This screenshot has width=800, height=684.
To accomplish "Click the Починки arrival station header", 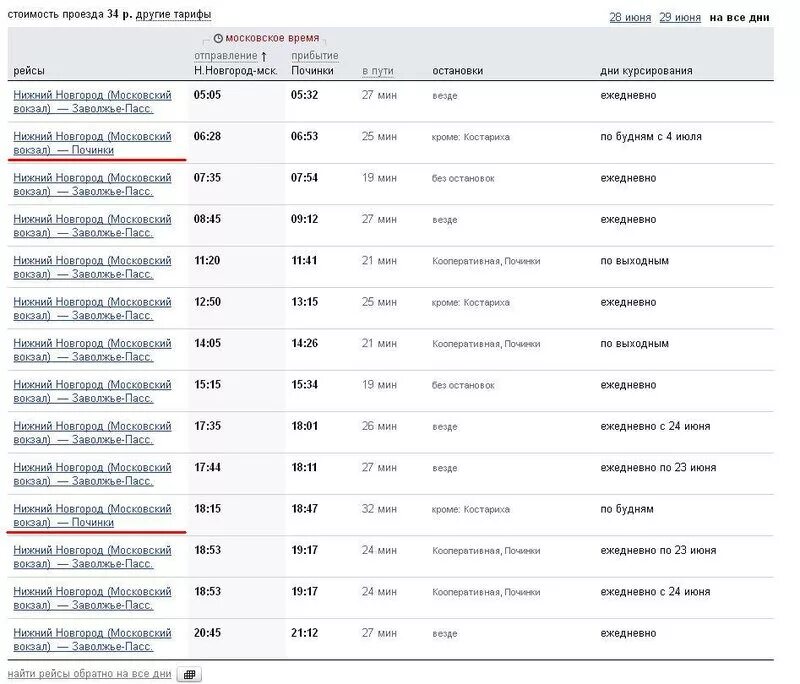I will 312,70.
